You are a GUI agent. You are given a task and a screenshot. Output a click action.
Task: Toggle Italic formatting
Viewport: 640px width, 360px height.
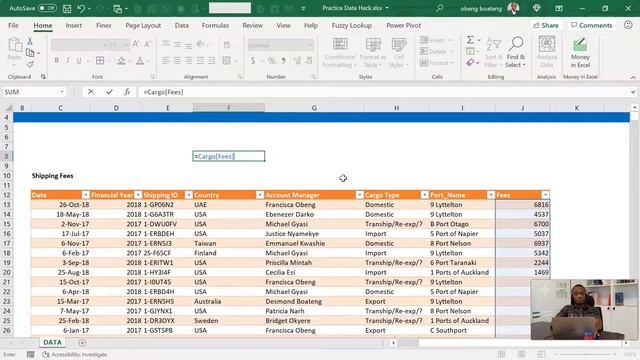(x=67, y=61)
